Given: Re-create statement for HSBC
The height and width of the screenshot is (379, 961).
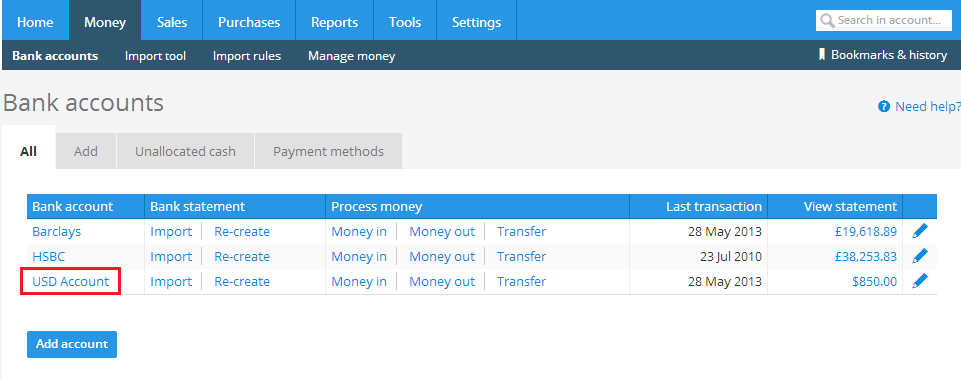Looking at the screenshot, I should [241, 256].
